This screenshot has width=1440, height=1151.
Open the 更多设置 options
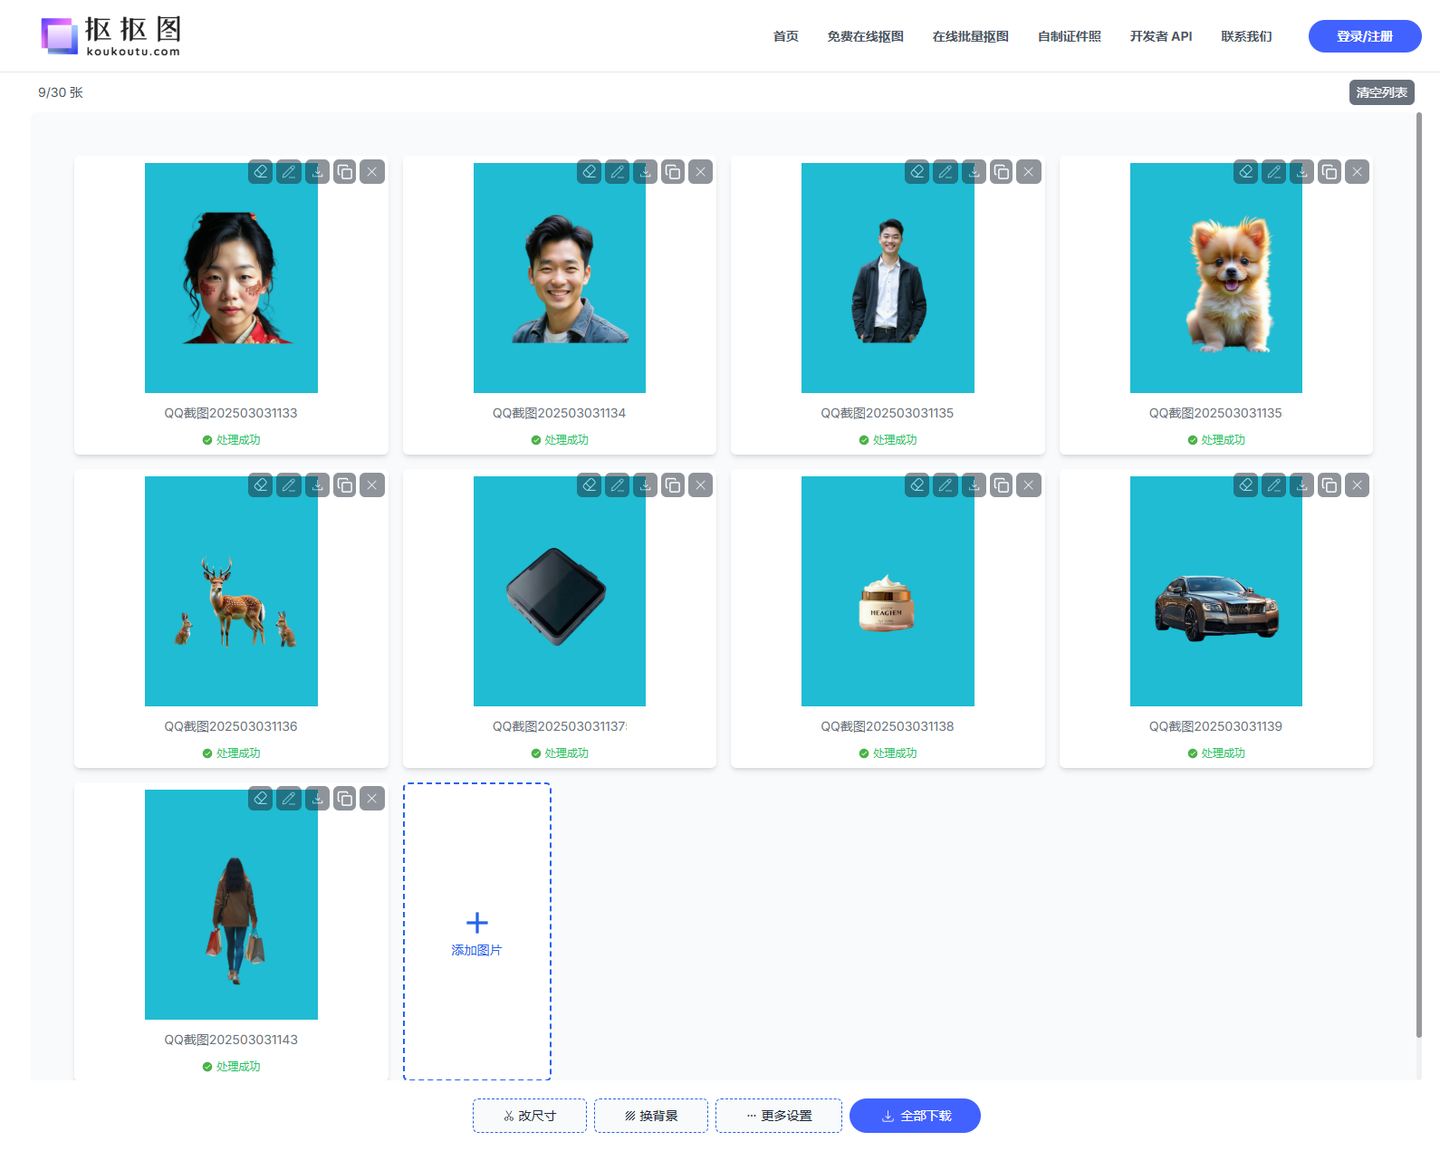click(x=778, y=1115)
